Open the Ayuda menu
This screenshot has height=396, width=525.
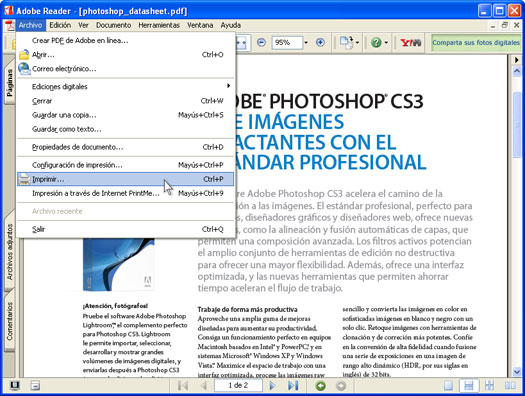click(x=231, y=25)
